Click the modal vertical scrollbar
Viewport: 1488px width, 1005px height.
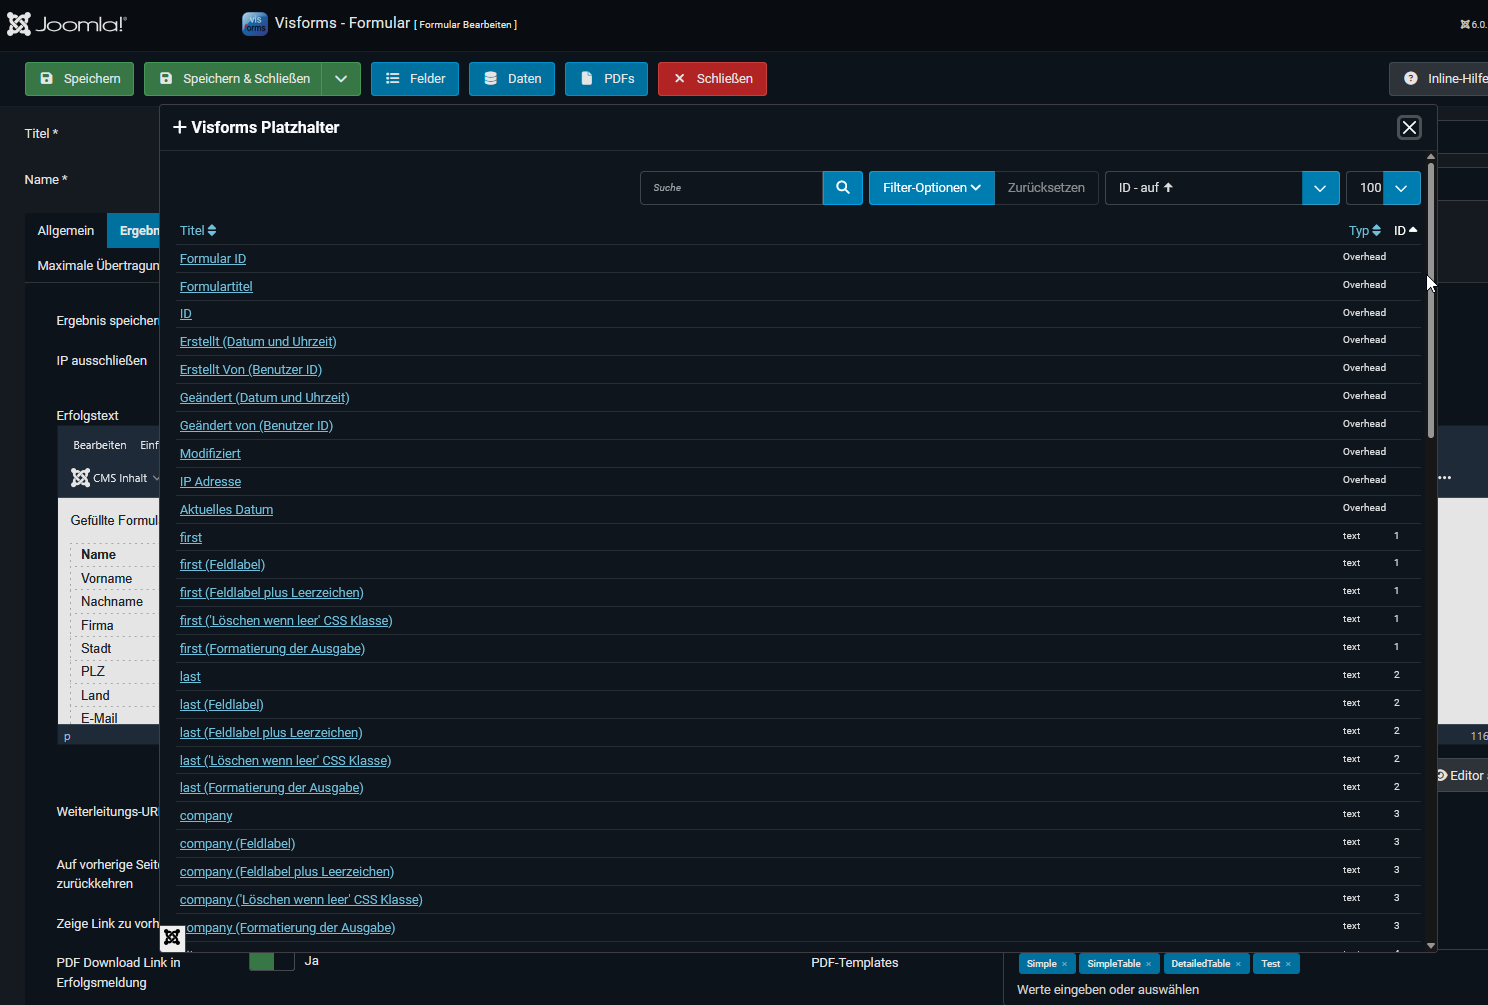[x=1430, y=300]
